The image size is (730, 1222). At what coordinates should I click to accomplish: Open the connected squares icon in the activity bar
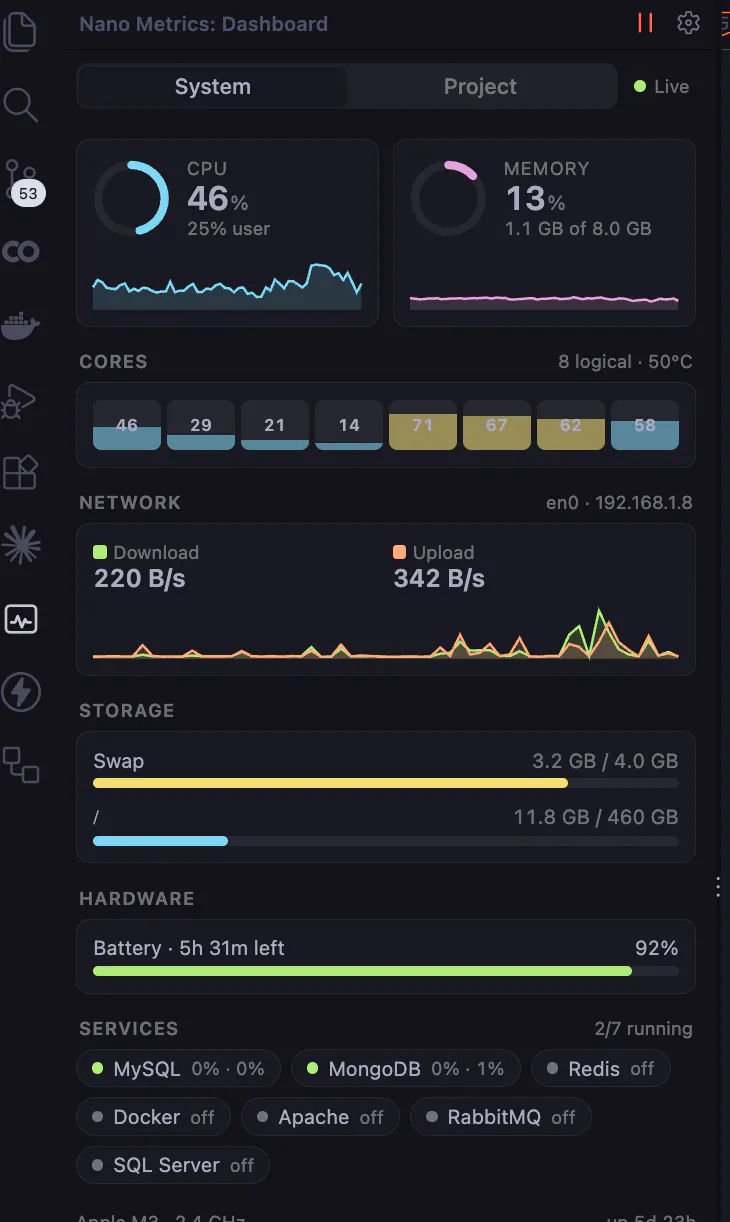point(21,765)
